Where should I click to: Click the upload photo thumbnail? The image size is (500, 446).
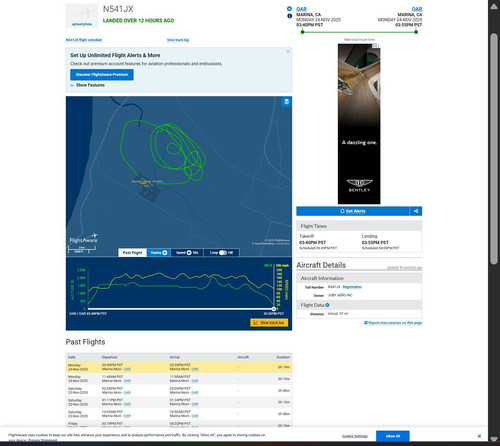coord(82,16)
